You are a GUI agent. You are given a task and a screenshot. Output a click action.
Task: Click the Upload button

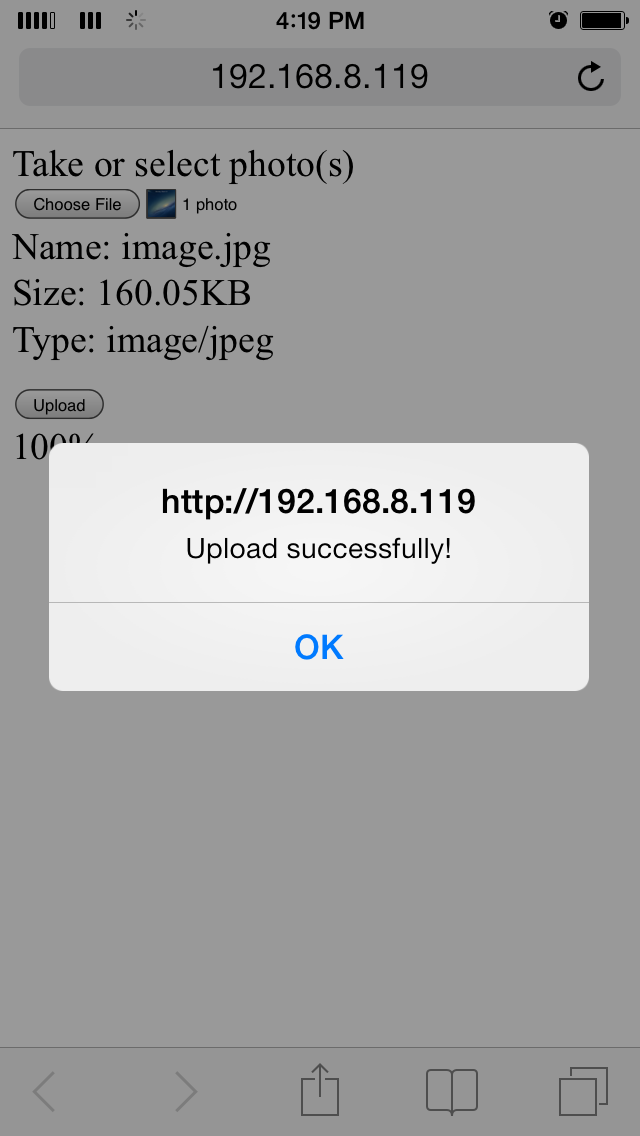click(x=59, y=405)
